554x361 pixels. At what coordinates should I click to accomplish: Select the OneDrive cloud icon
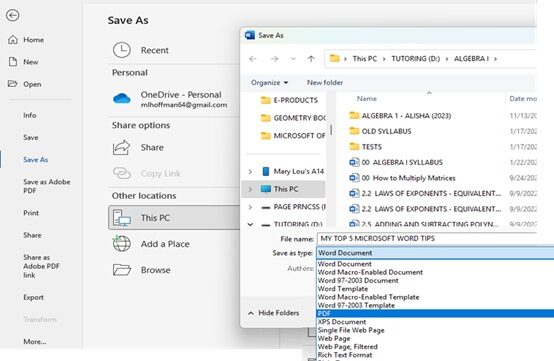point(122,99)
